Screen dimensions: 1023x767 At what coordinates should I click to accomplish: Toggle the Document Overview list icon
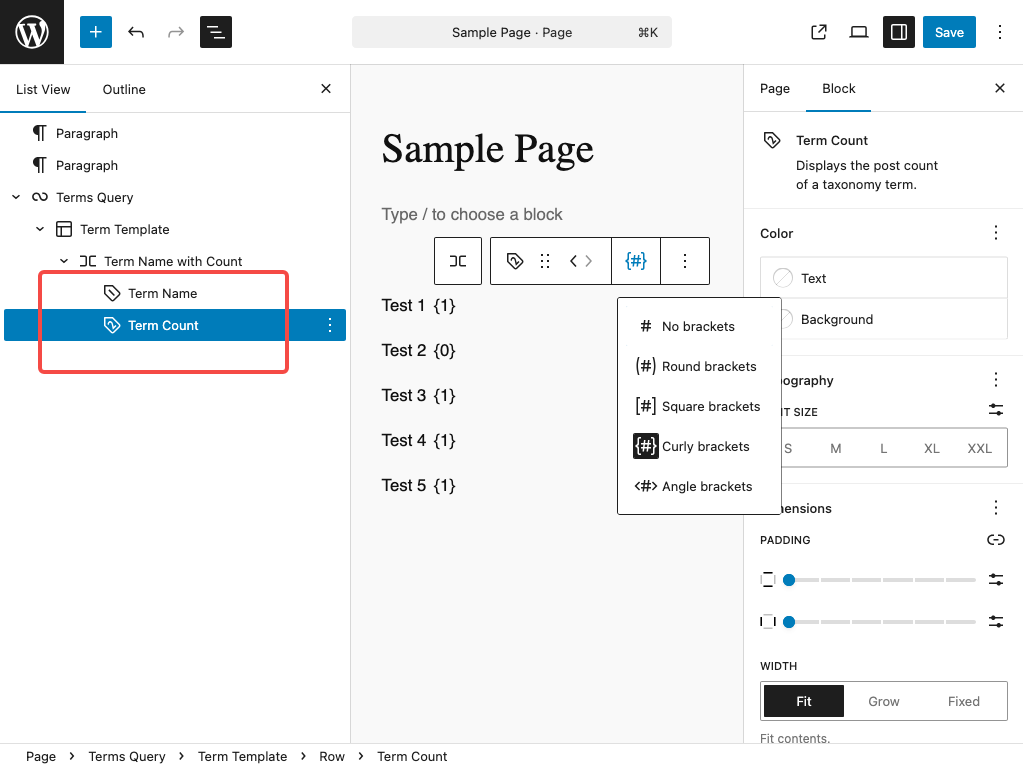(216, 32)
